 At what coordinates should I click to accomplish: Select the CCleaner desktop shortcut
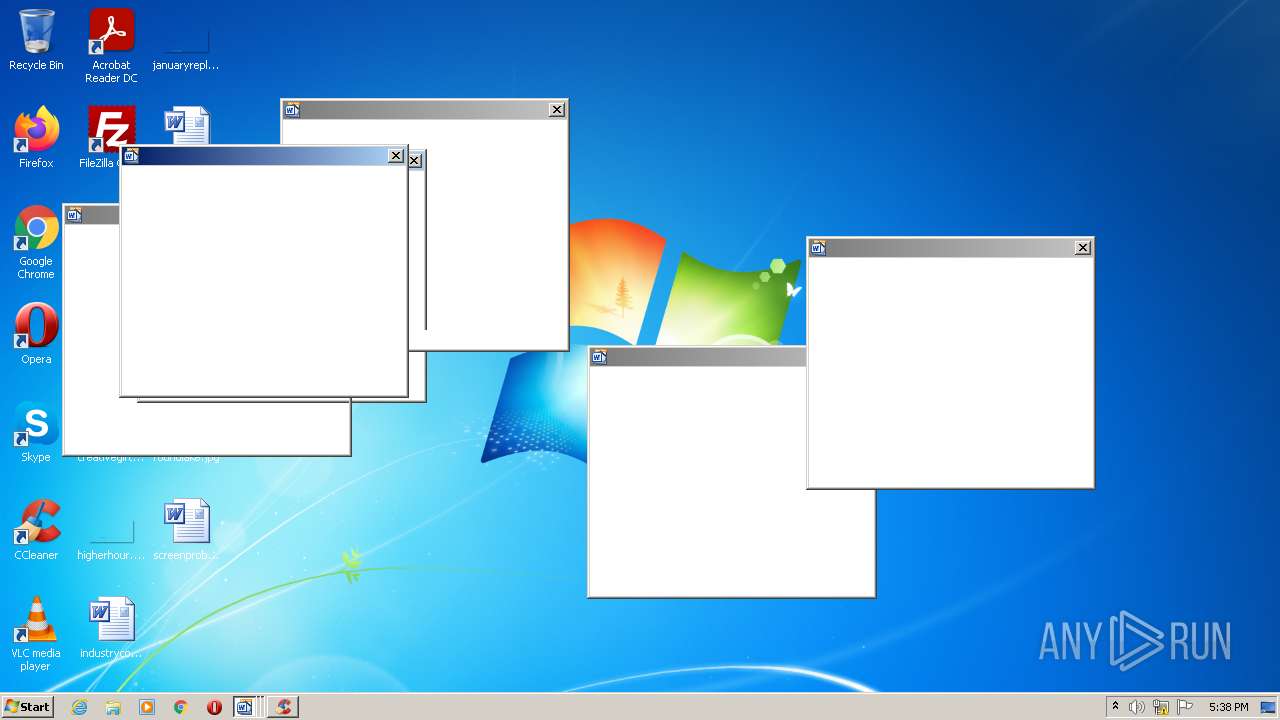click(36, 529)
